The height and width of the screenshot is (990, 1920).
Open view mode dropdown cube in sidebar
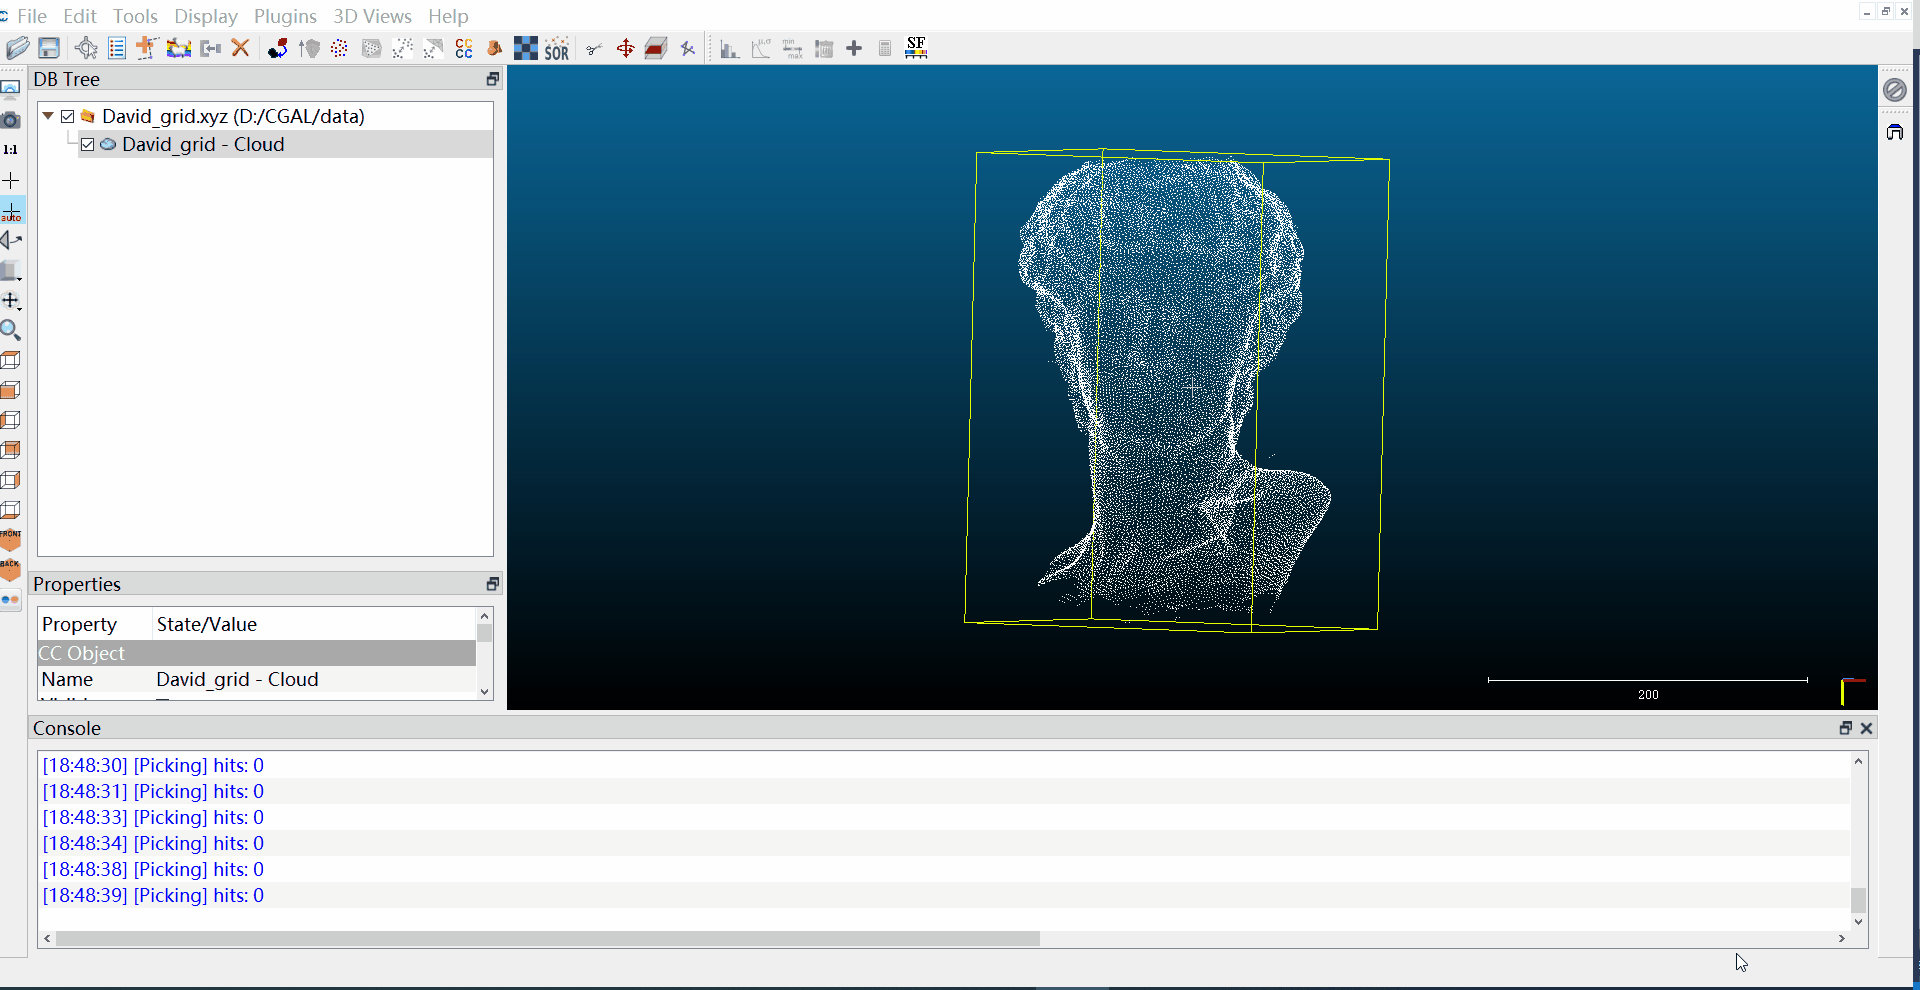point(11,271)
